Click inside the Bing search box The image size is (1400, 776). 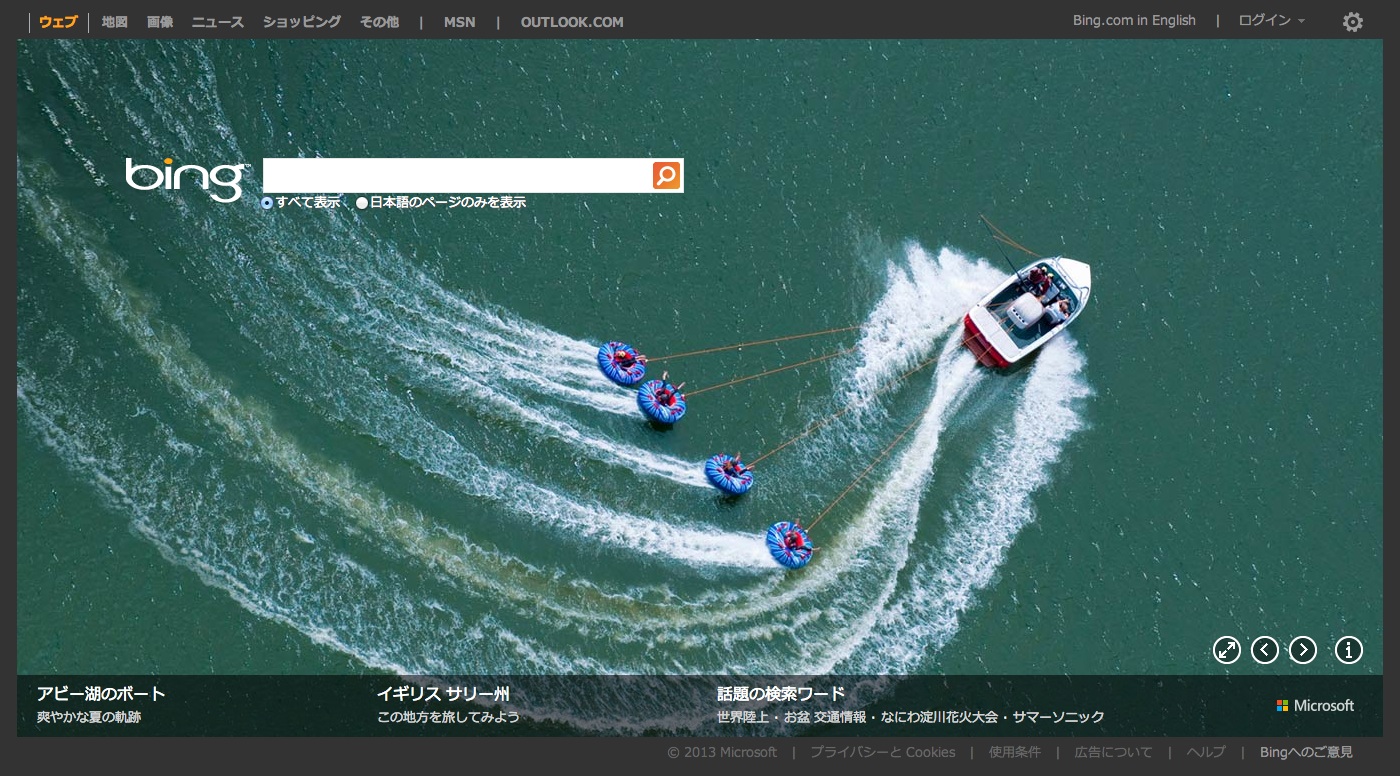pyautogui.click(x=456, y=175)
